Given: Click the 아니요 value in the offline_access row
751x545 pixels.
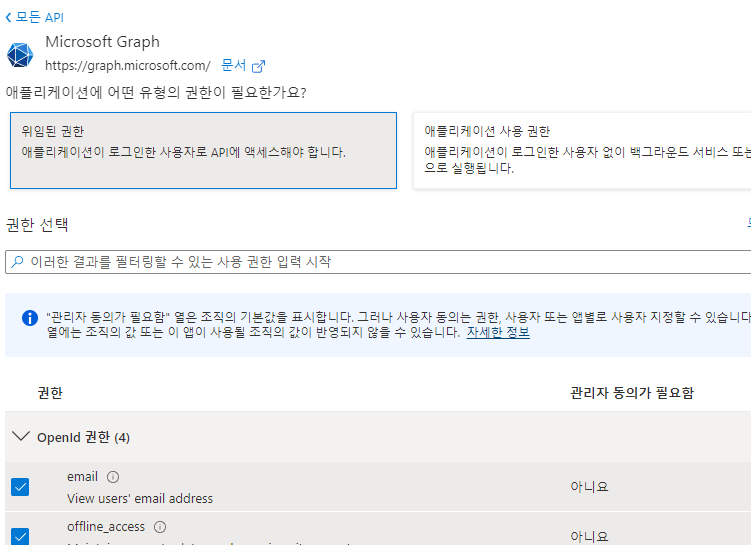Looking at the screenshot, I should tap(589, 536).
